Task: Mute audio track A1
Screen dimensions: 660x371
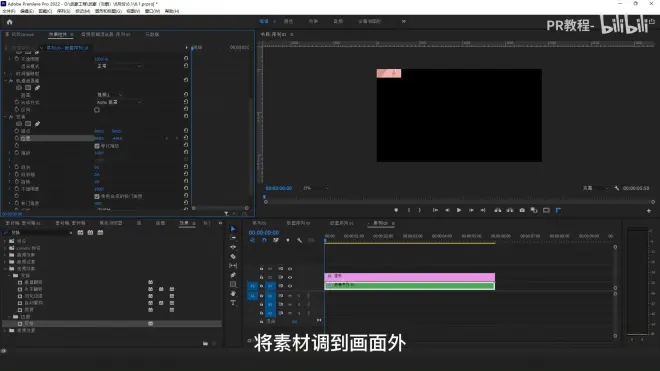Action: [x=290, y=296]
